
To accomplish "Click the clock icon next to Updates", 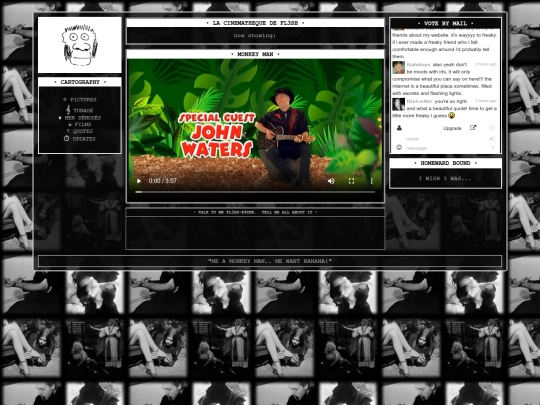I will pyautogui.click(x=66, y=138).
